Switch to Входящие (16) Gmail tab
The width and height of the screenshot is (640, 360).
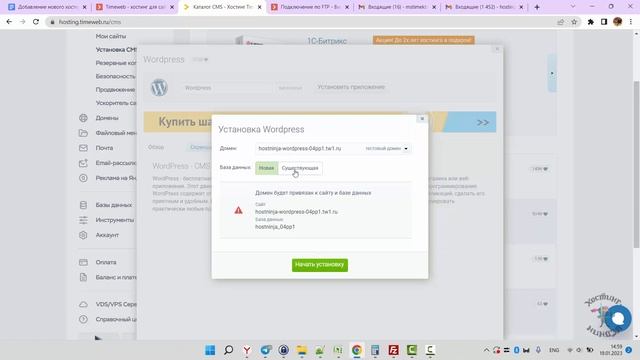click(397, 7)
